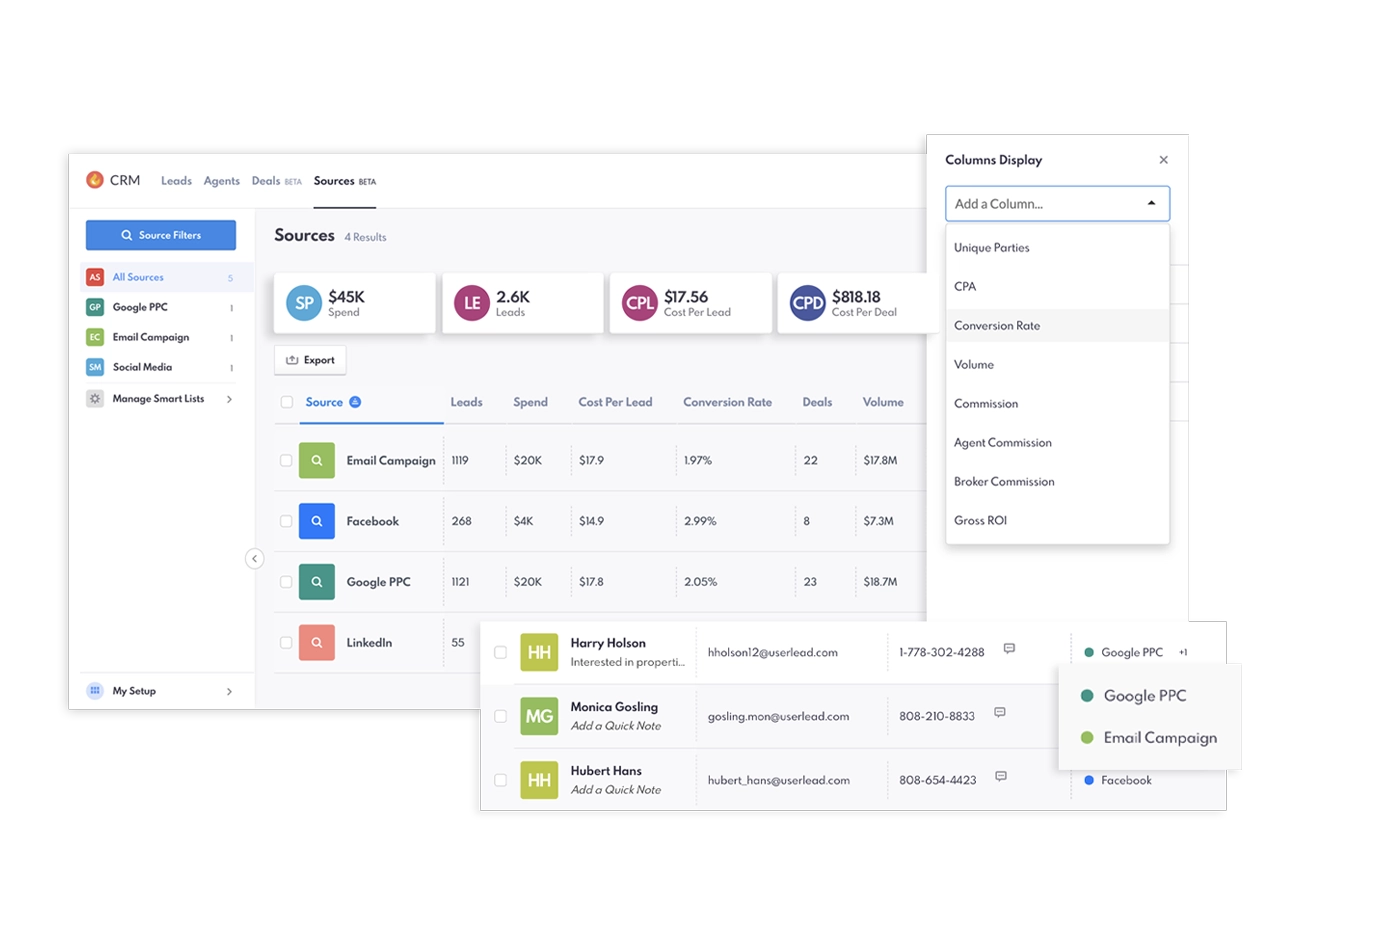The height and width of the screenshot is (949, 1400).
Task: Check the Facebook row checkbox
Action: click(285, 521)
